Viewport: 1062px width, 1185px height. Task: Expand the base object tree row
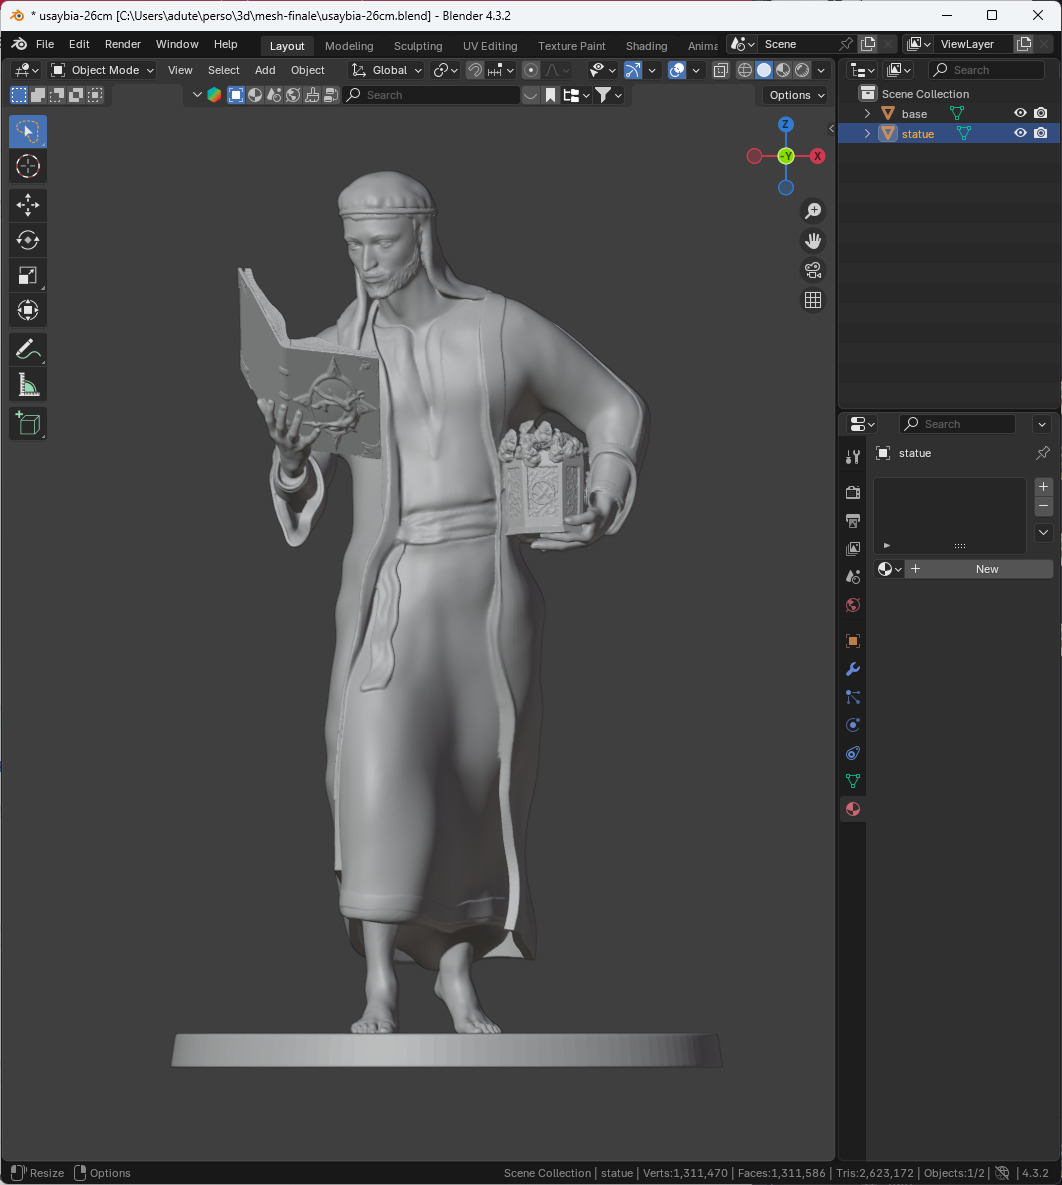pos(867,113)
